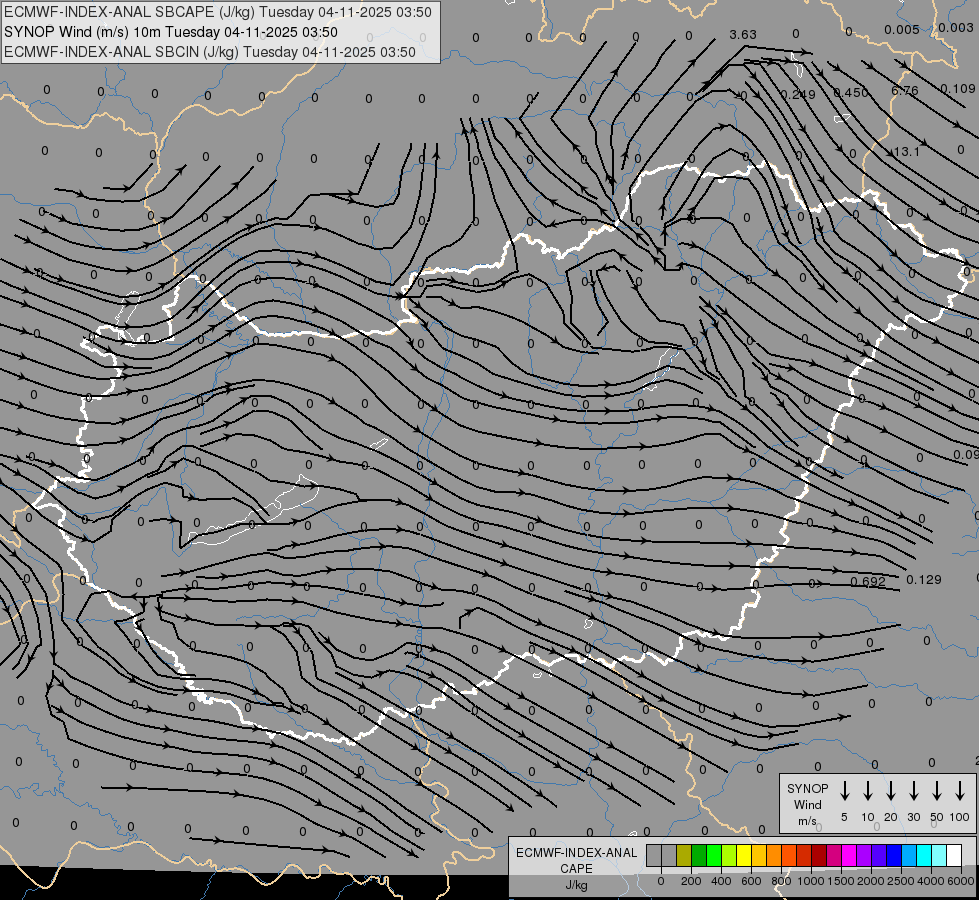979x900 pixels.
Task: Click the CAPE legend label 4000
Action: pyautogui.click(x=931, y=881)
